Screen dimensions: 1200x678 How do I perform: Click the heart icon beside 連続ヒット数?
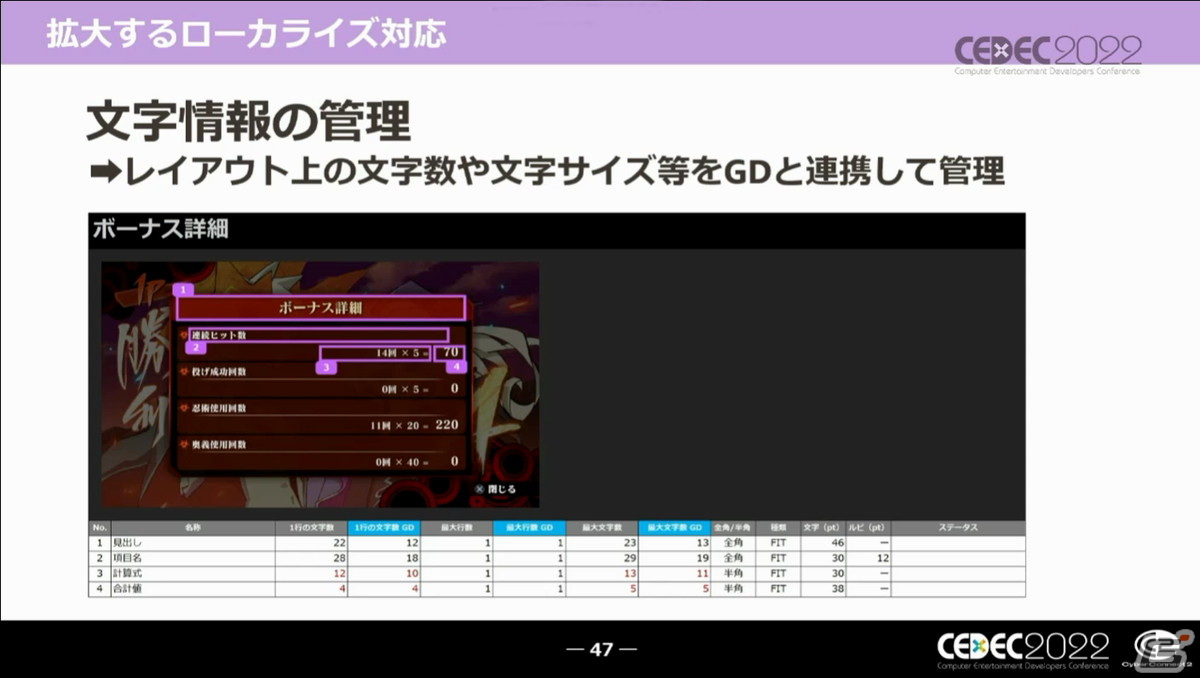[184, 335]
